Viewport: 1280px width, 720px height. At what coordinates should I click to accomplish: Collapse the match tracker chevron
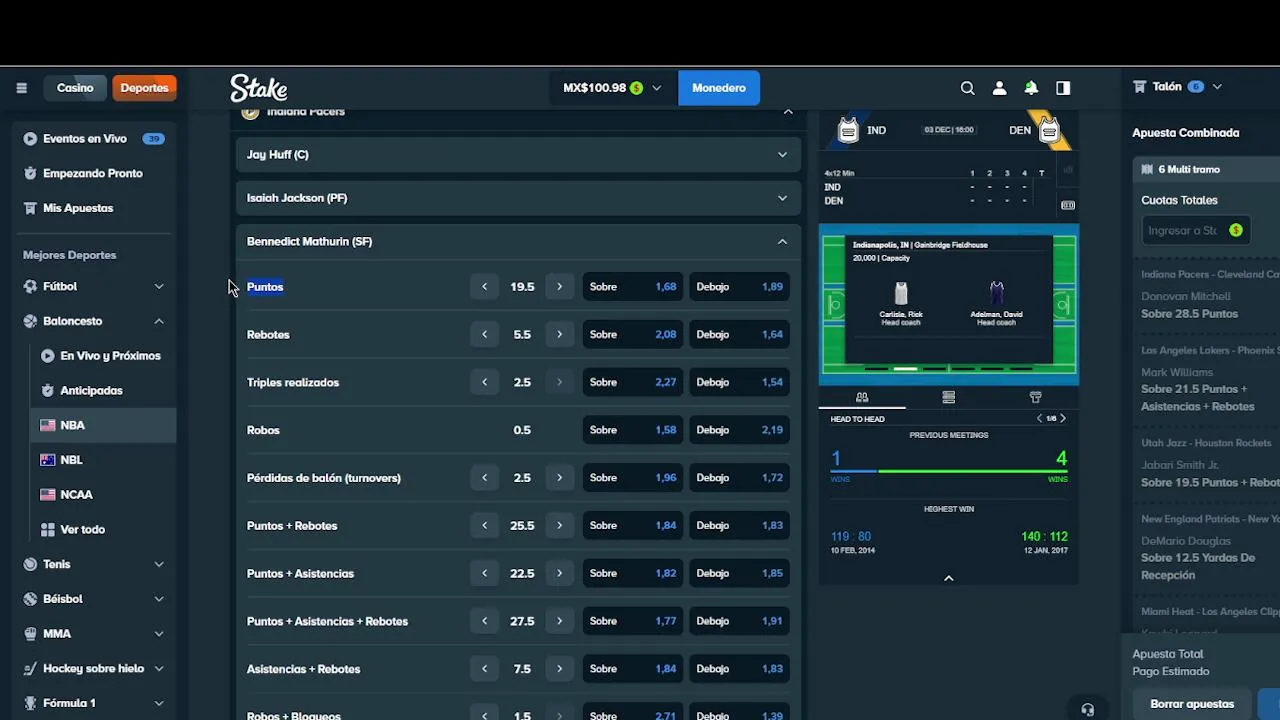949,578
